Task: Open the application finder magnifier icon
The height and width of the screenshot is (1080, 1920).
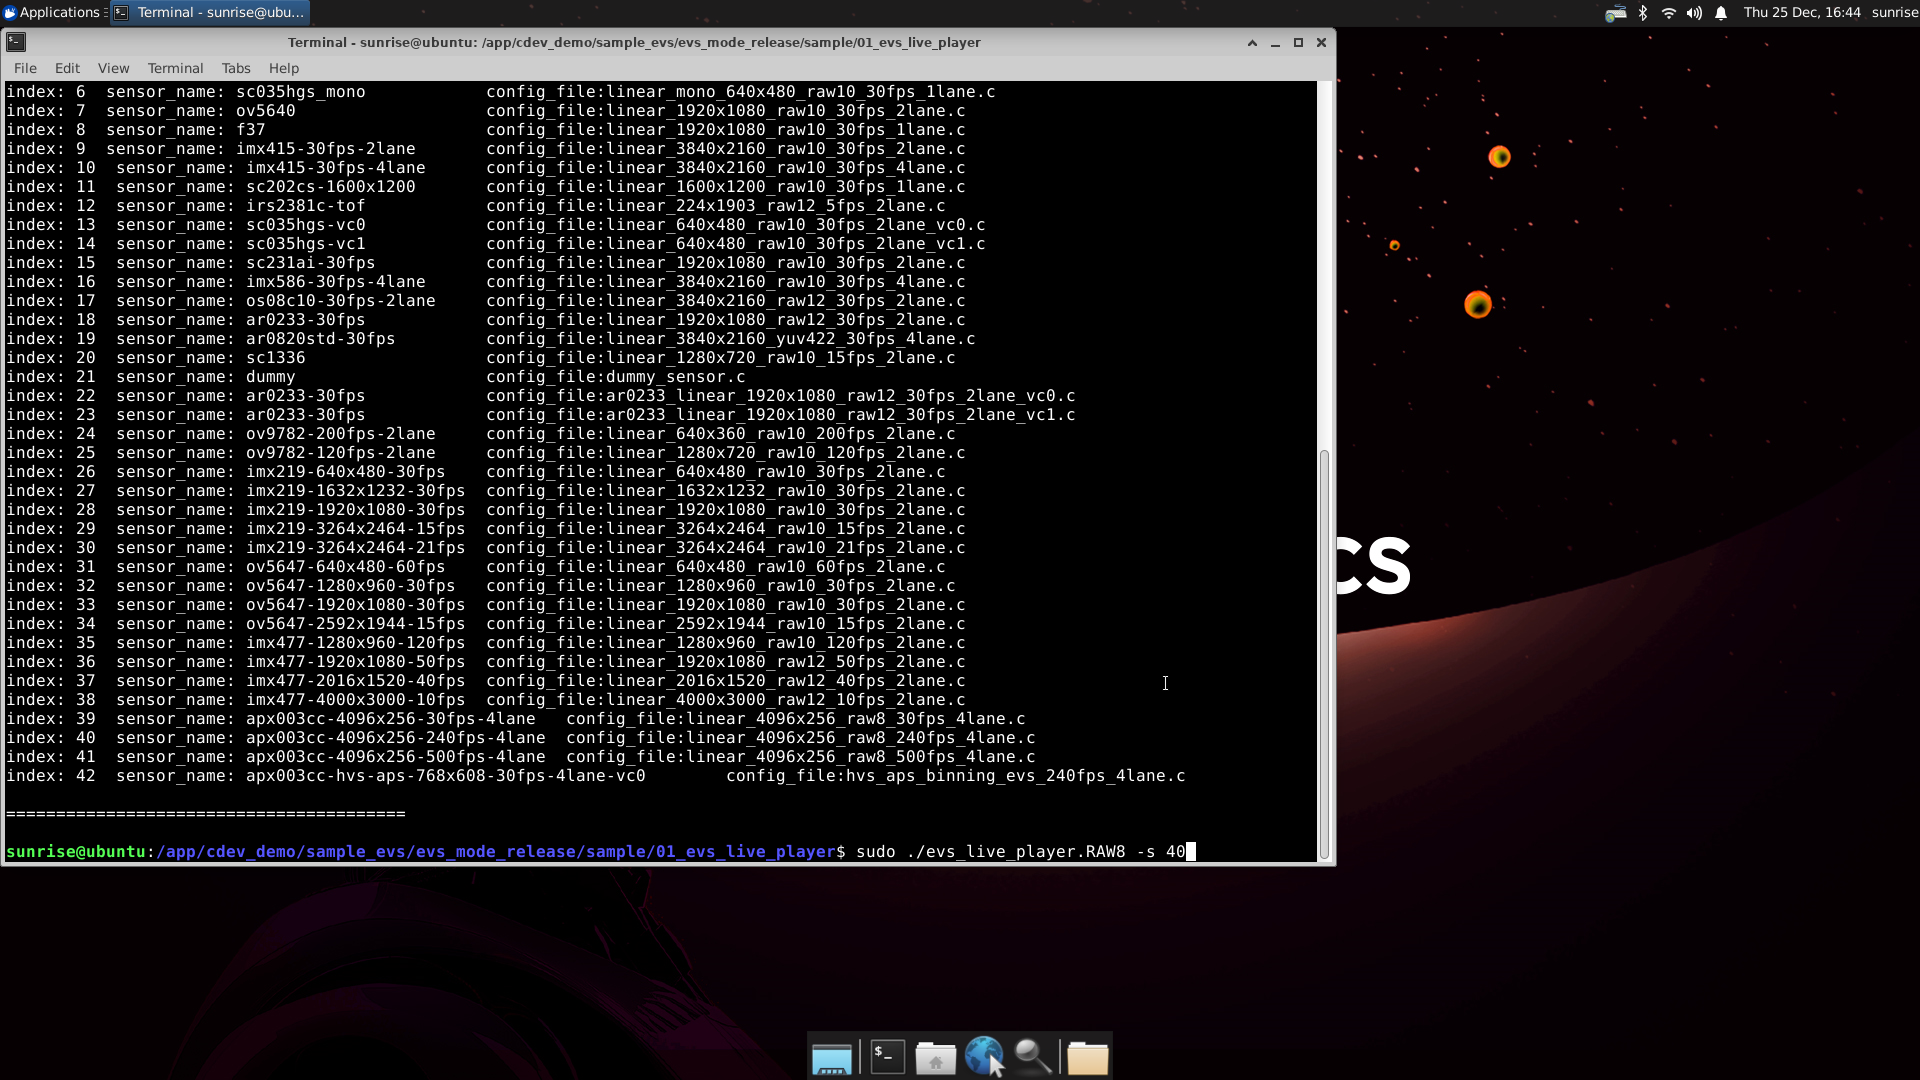Action: tap(1033, 1057)
